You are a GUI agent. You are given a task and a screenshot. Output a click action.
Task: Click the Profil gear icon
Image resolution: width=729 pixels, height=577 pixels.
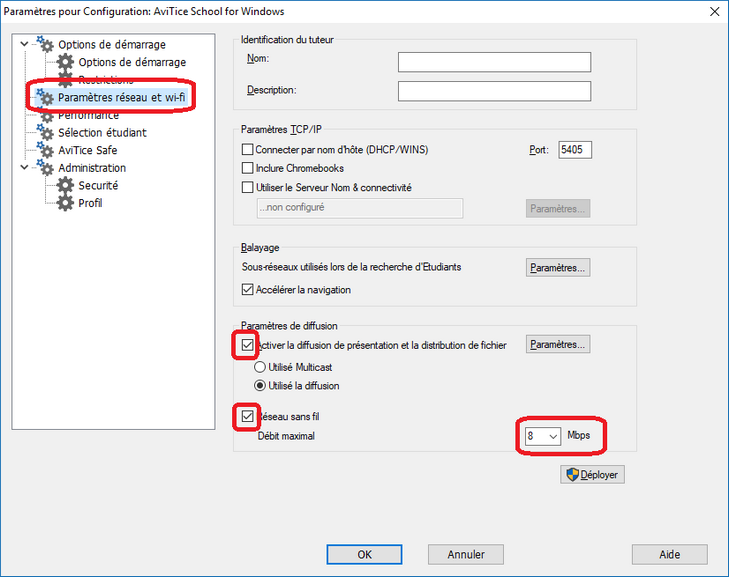65,204
